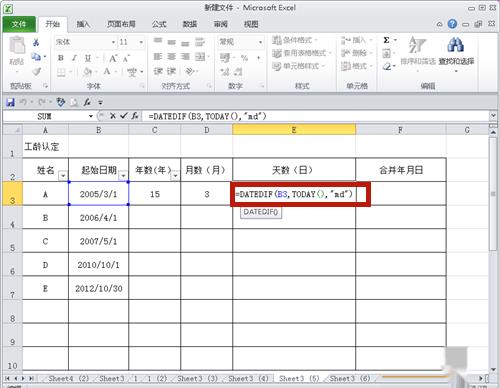Click the AutoSum sigma icon
The image size is (500, 388).
click(387, 40)
